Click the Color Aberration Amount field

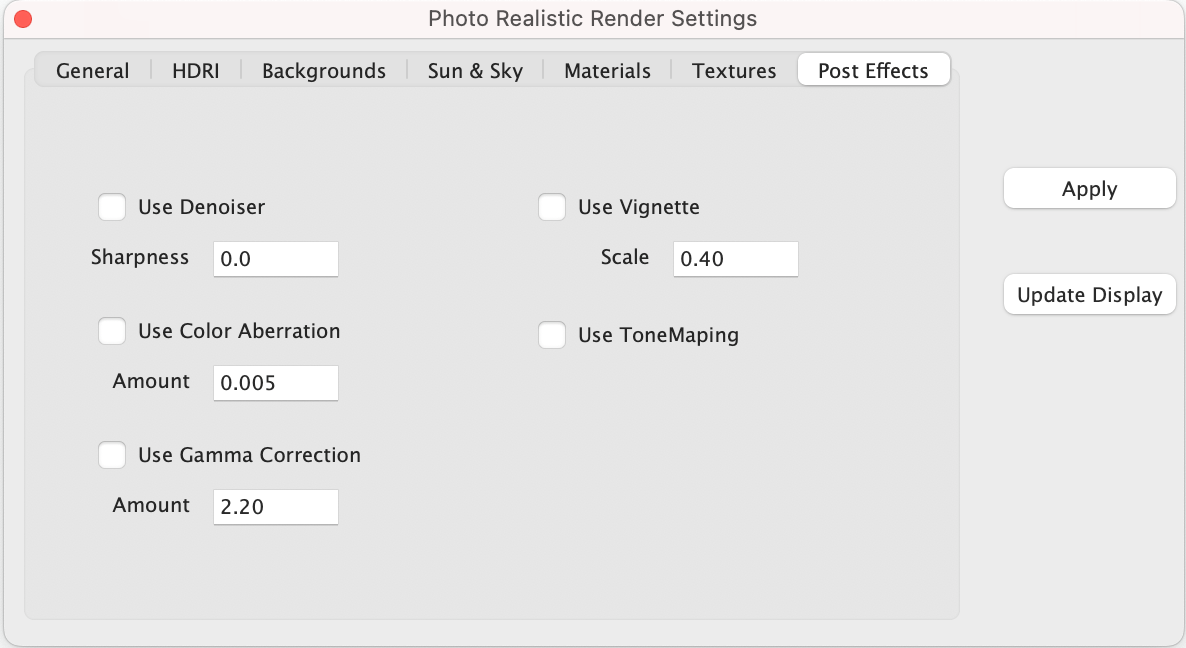(276, 382)
